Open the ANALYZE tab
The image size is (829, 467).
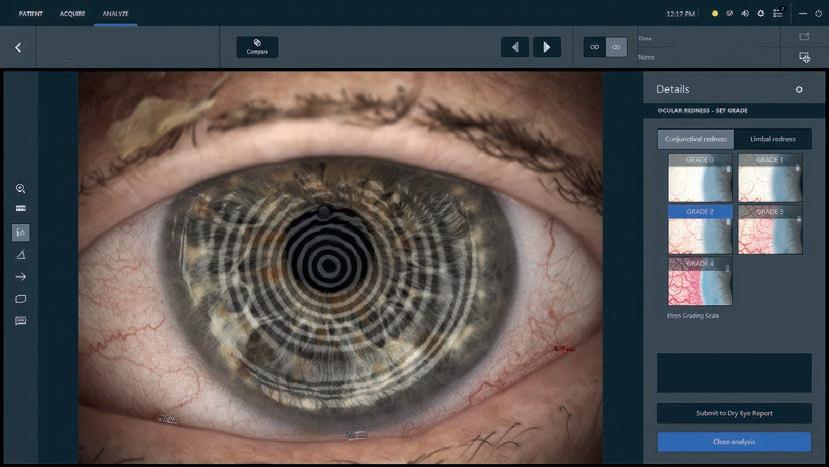115,14
